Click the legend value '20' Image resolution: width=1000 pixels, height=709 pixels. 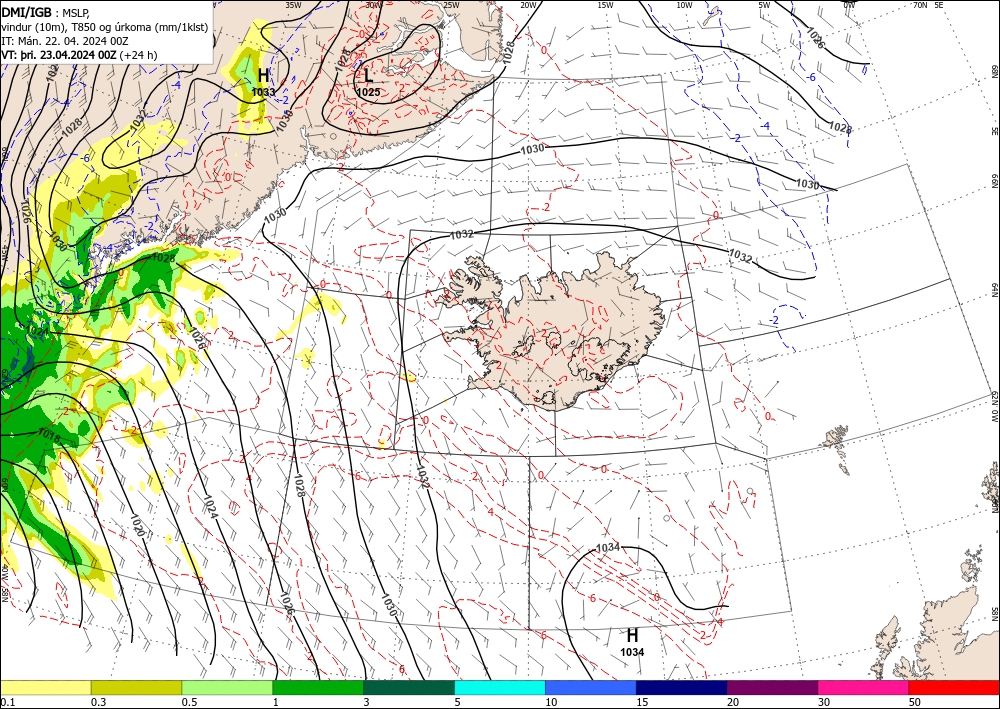pos(733,702)
